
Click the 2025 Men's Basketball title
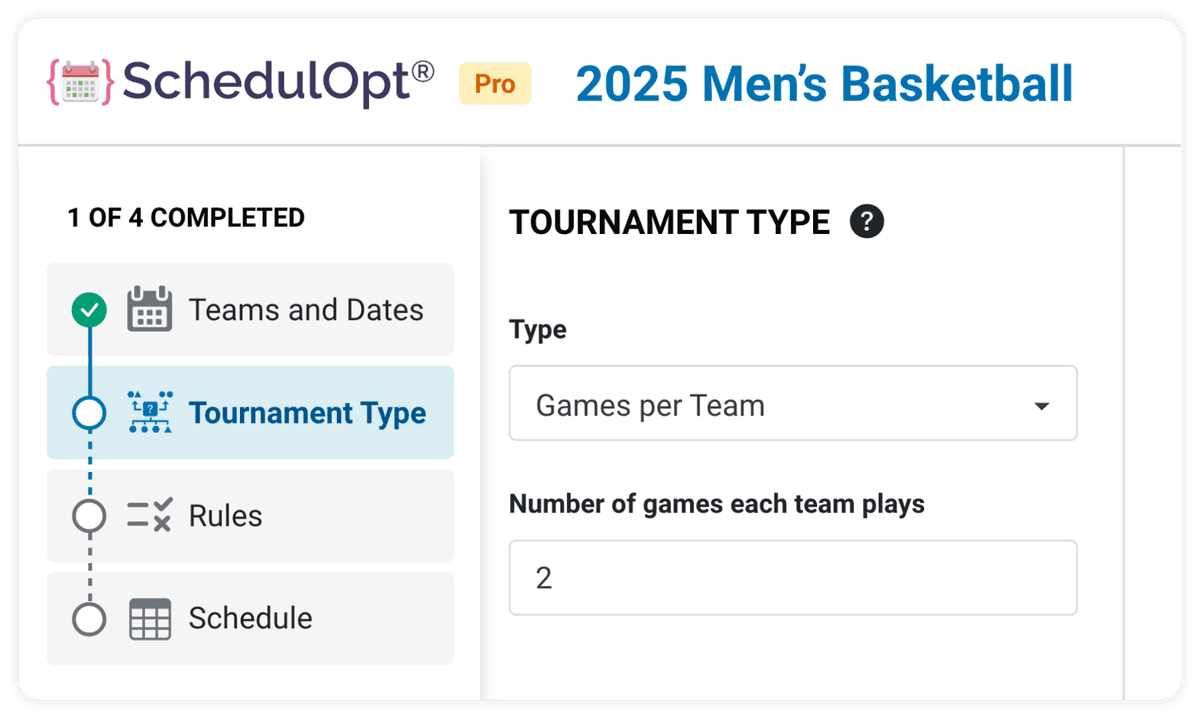825,84
